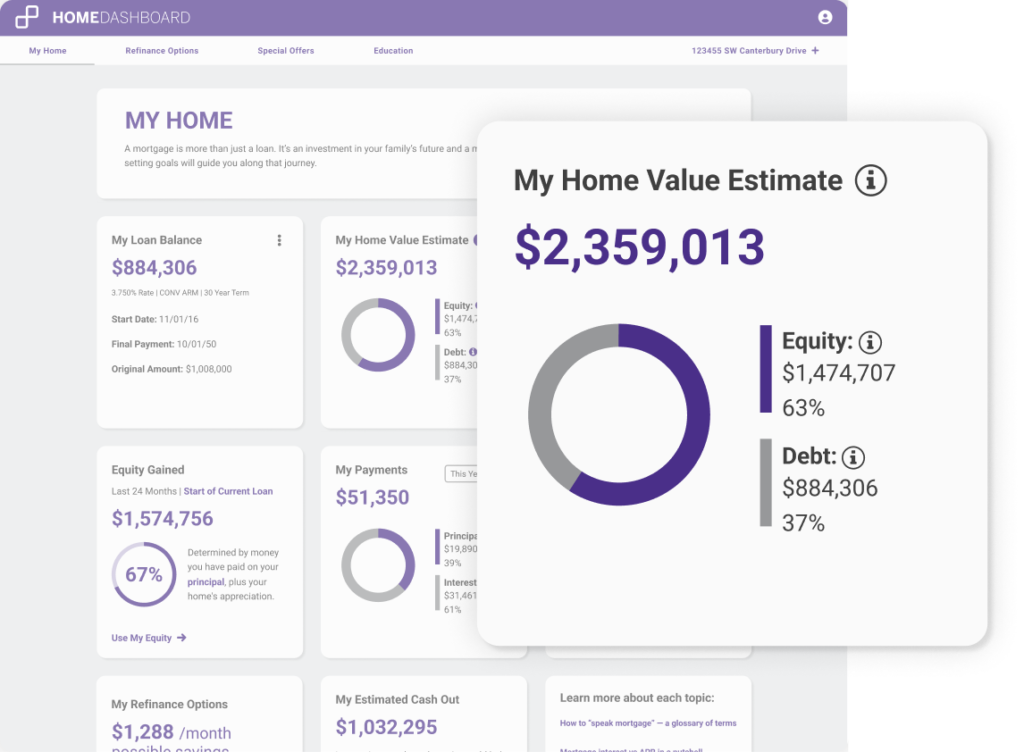Switch to the My Home tab
Viewport: 1024px width, 752px height.
pos(48,50)
